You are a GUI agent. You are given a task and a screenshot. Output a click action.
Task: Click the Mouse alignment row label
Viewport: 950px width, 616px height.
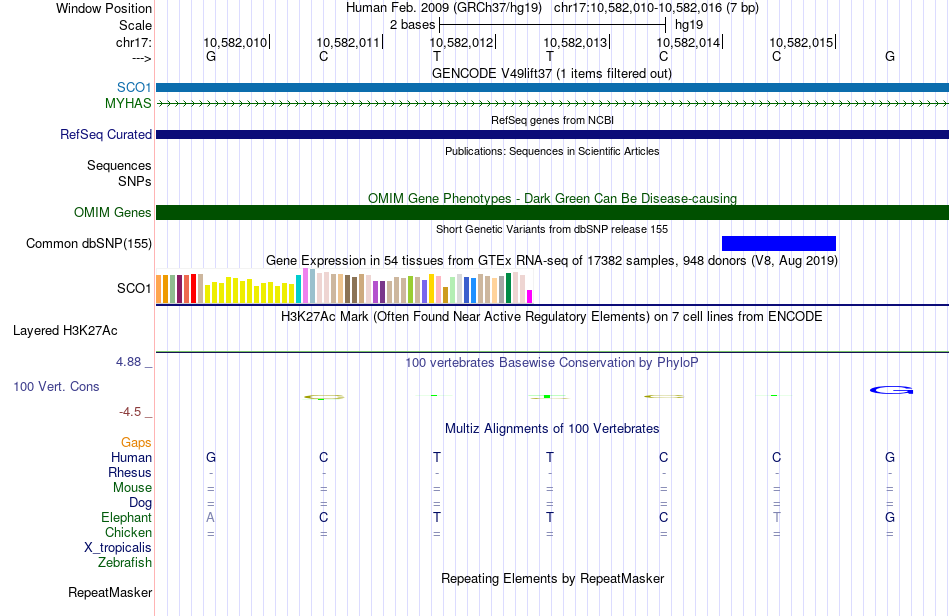[132, 488]
